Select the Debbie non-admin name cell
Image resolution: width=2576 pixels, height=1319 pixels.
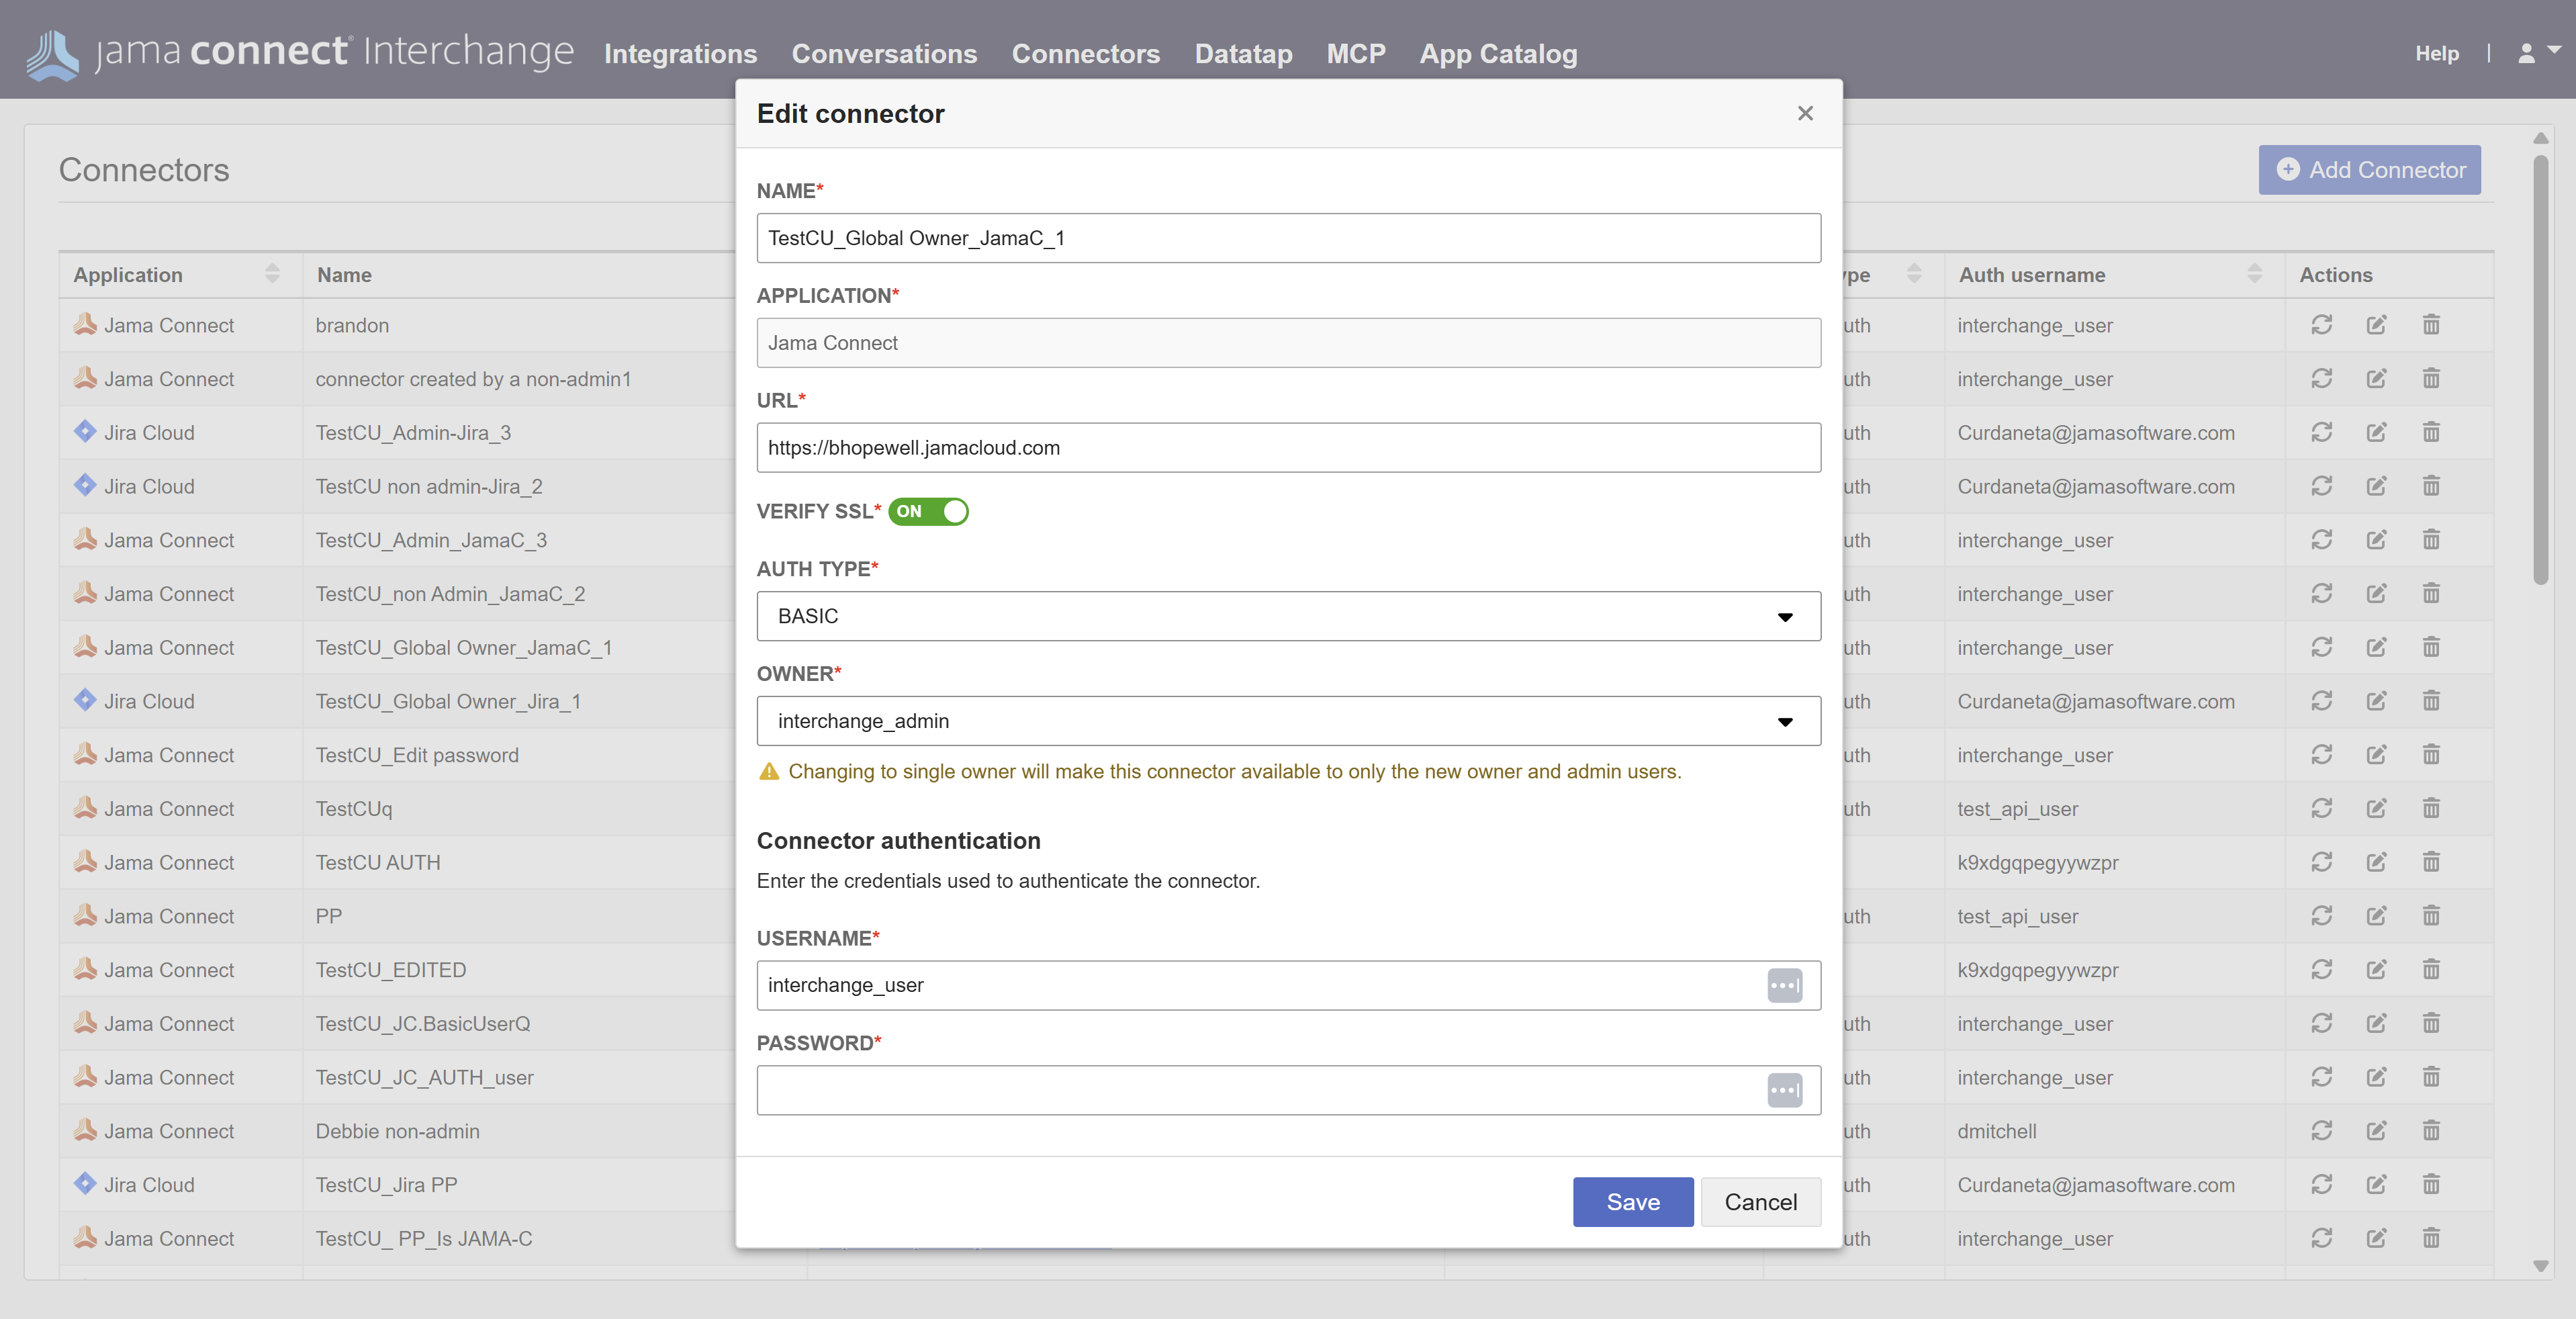point(397,1131)
